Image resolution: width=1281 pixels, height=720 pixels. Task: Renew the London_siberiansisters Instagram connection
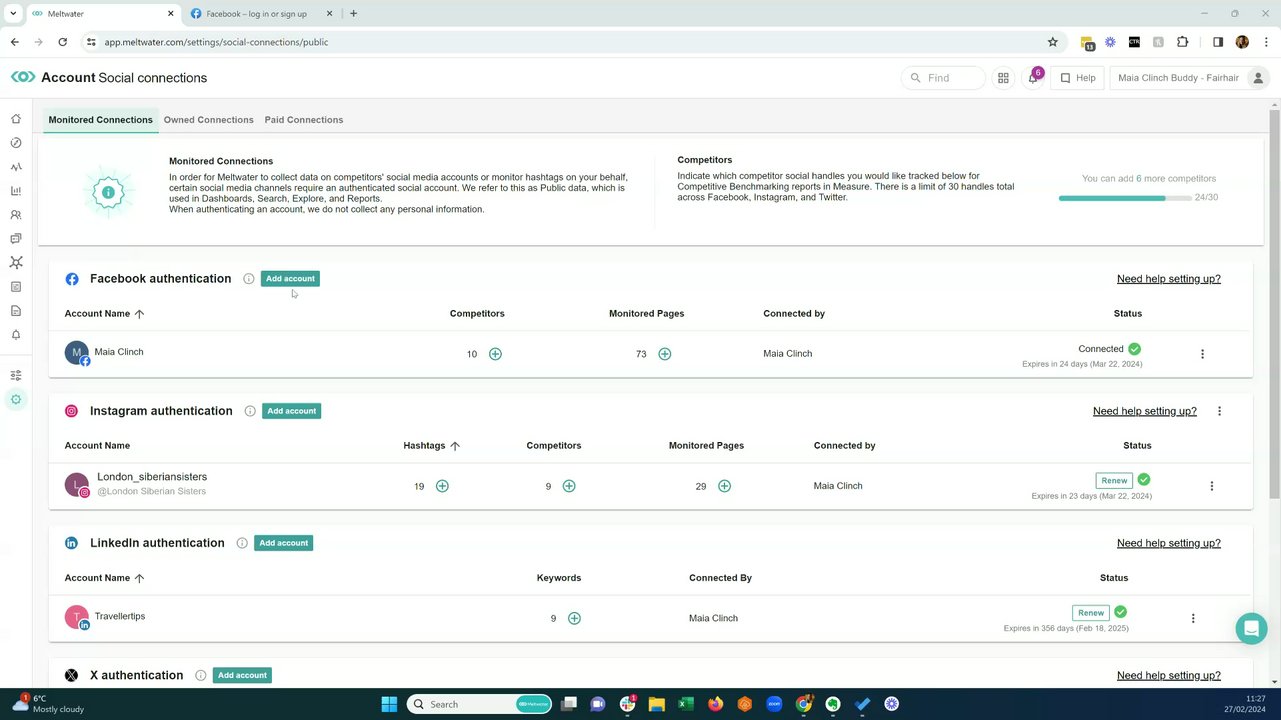coord(1114,480)
